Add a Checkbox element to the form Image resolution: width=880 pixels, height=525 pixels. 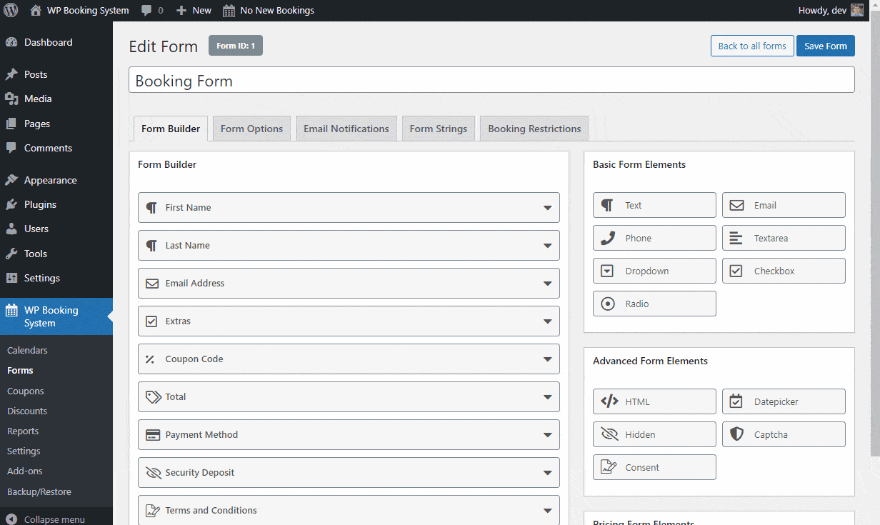point(783,271)
